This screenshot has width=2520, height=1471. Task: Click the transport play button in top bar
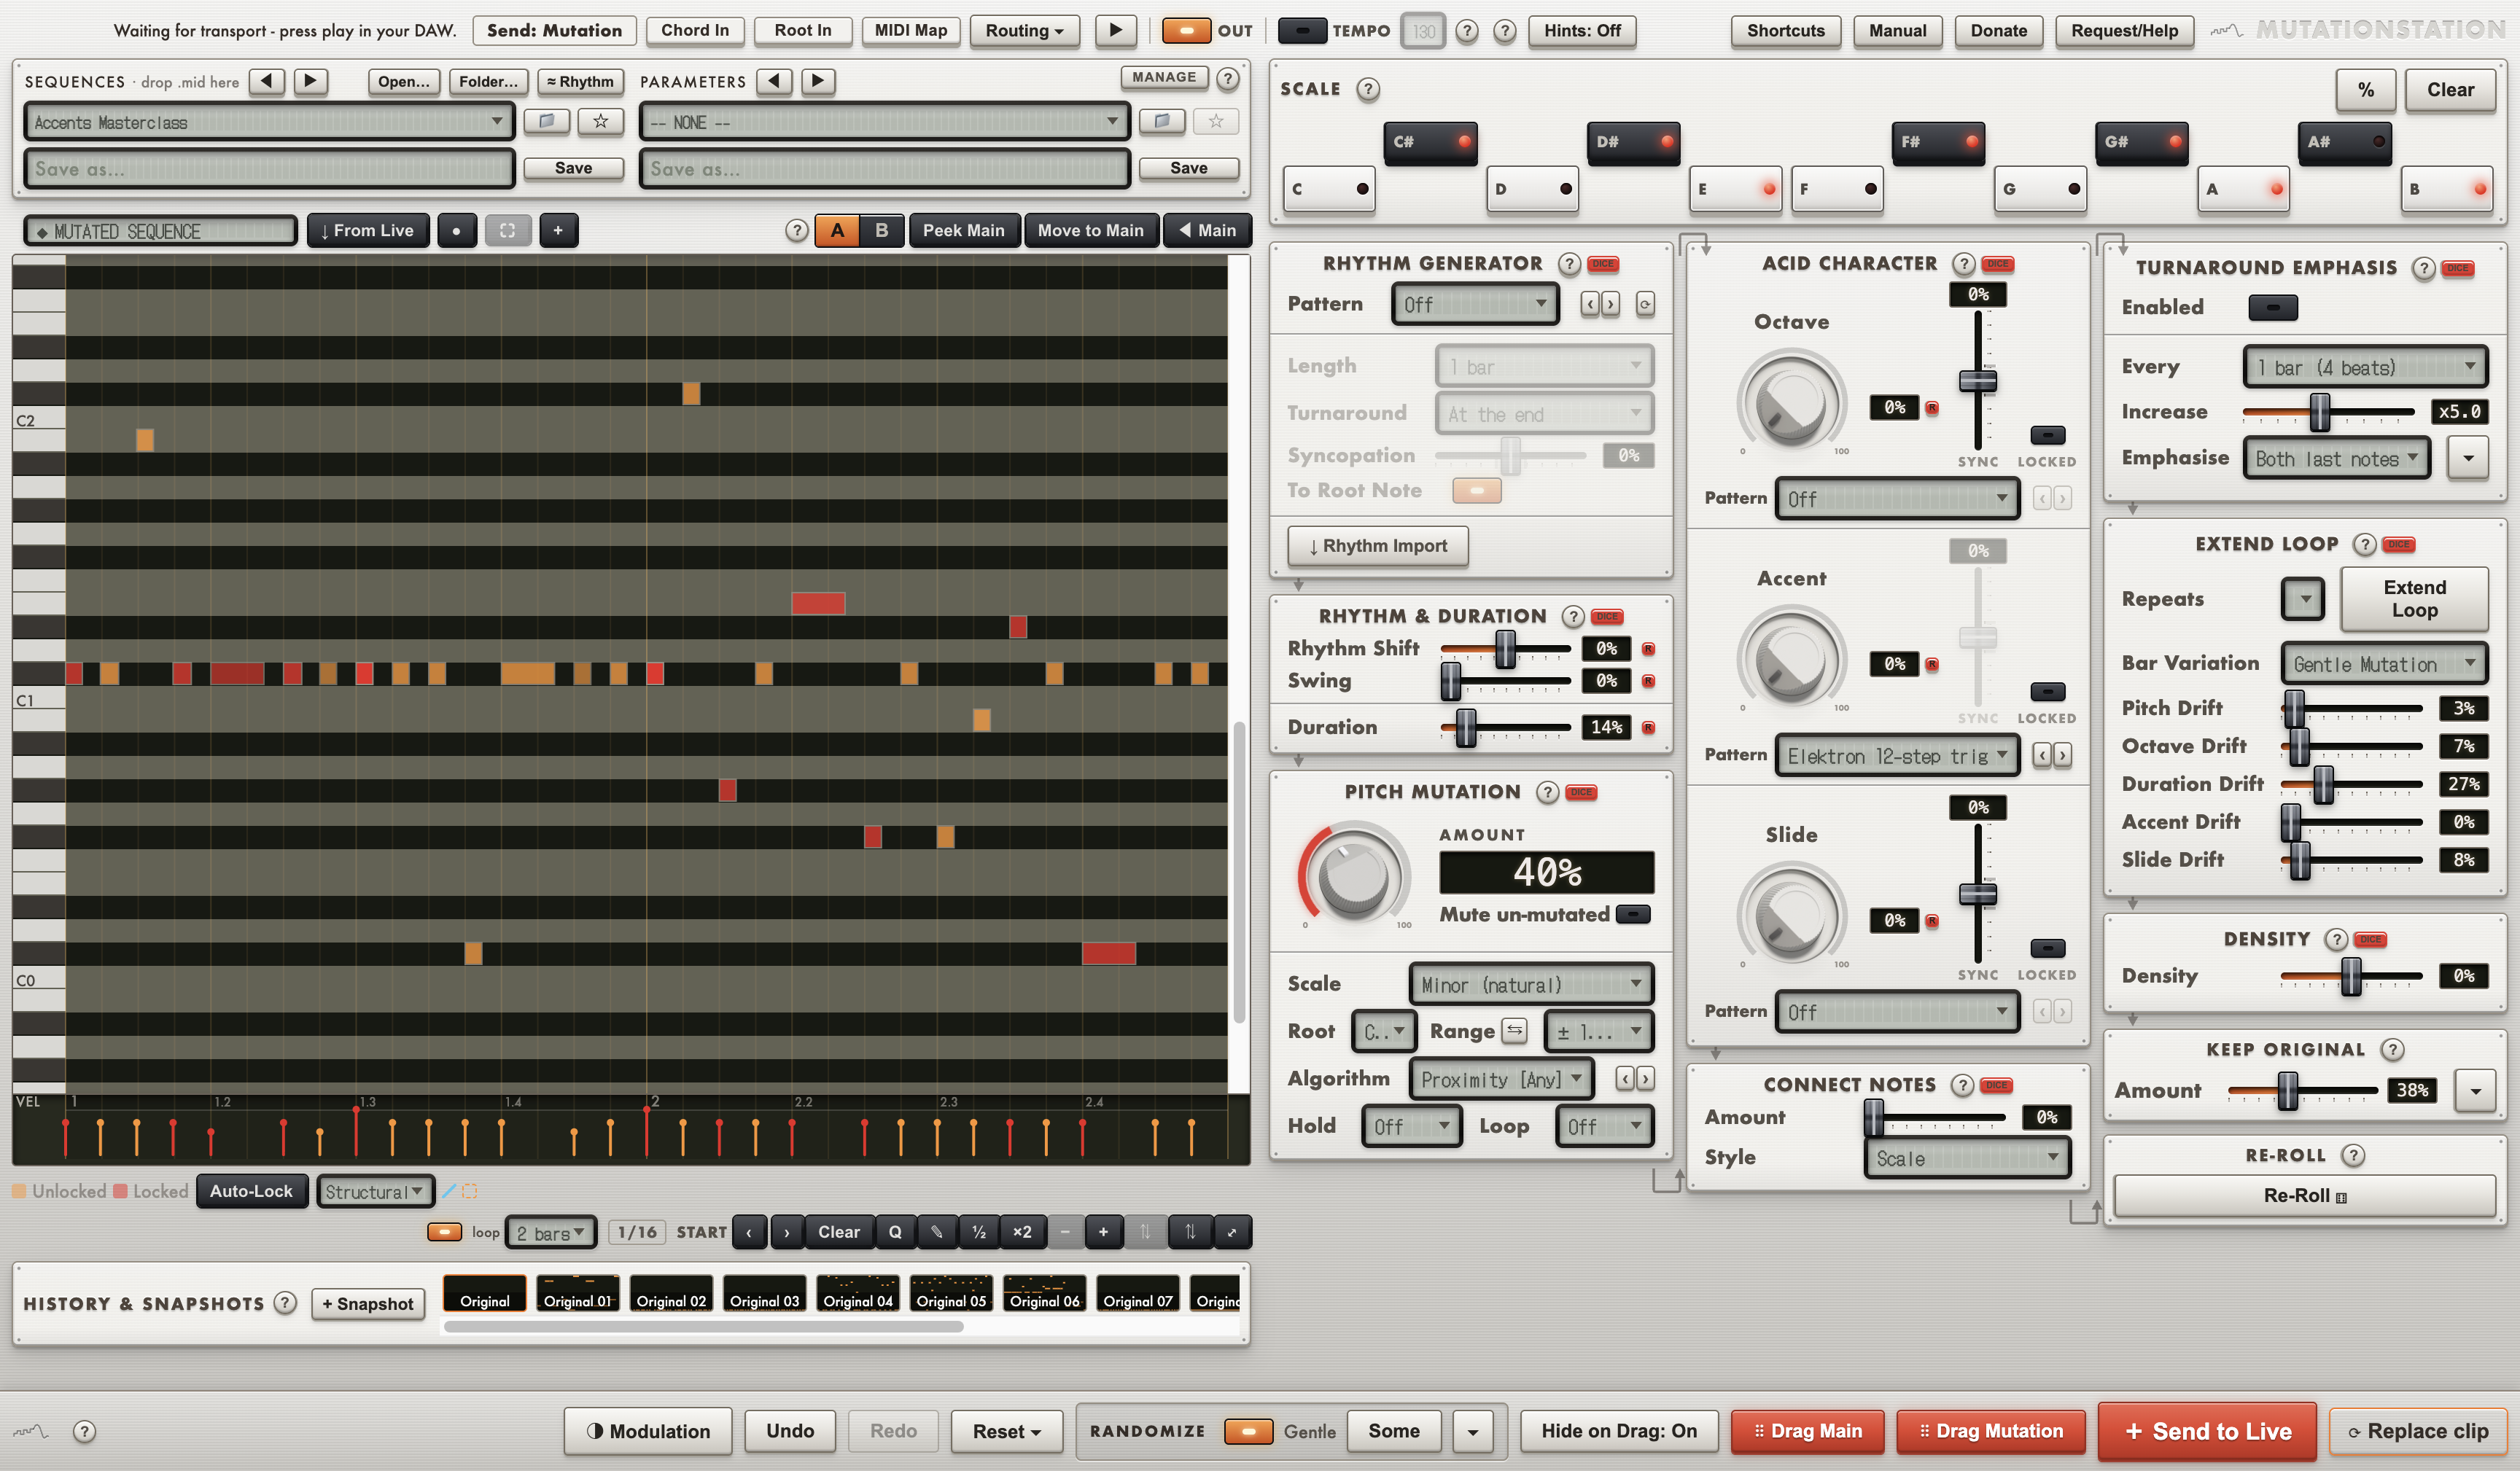click(x=1115, y=30)
